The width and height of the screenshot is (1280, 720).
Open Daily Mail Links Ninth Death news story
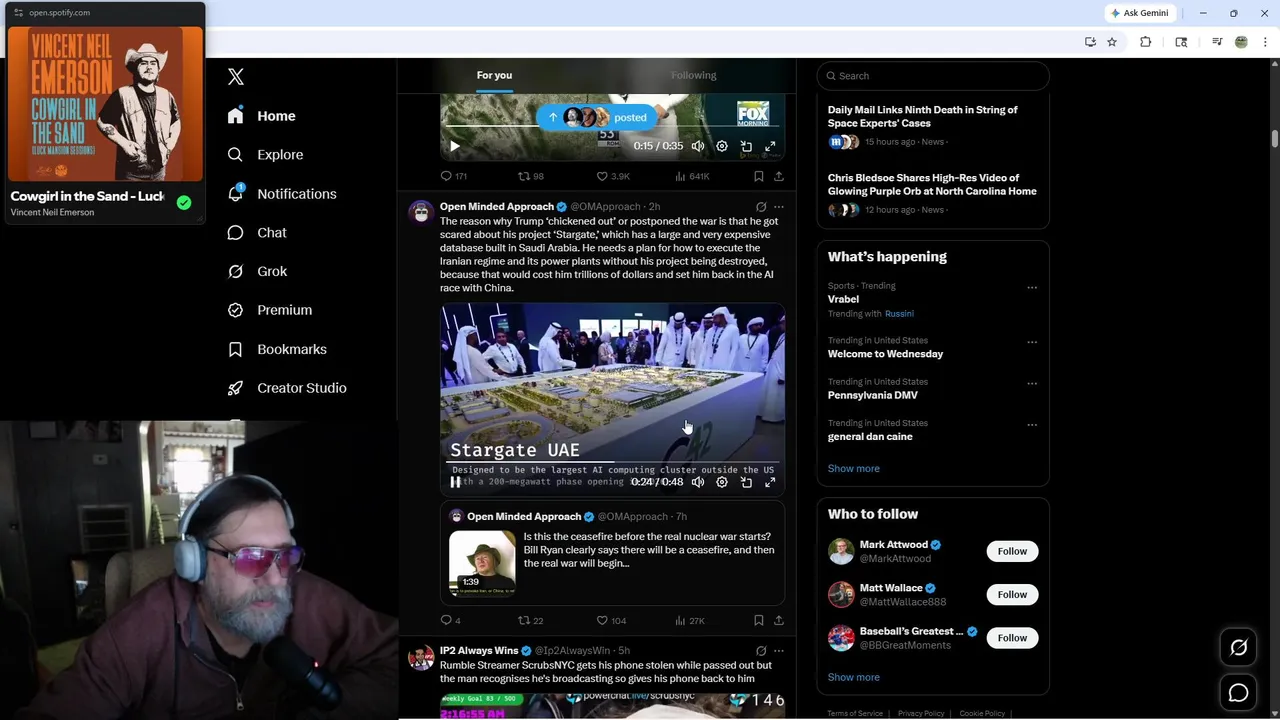(x=923, y=117)
